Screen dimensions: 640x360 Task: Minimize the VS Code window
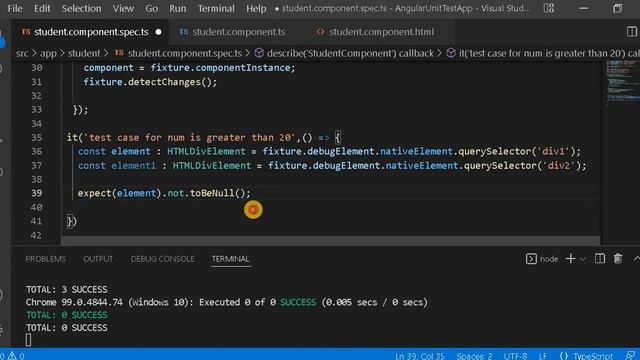pyautogui.click(x=584, y=8)
